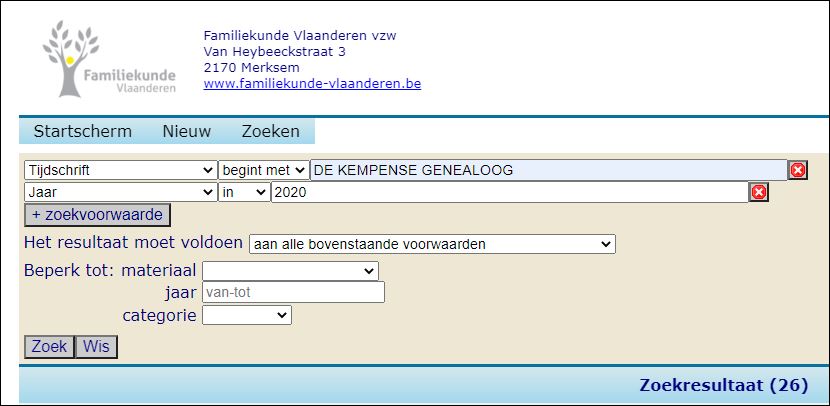Visit the www.familiekunde-vlaanderen.be link

click(x=312, y=84)
